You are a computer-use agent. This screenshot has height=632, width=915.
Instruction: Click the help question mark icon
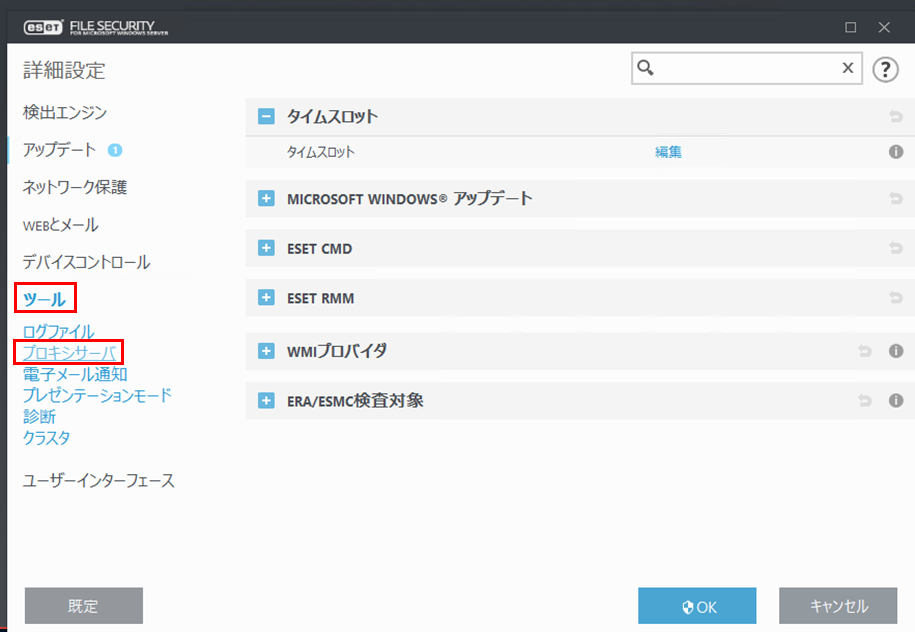885,68
